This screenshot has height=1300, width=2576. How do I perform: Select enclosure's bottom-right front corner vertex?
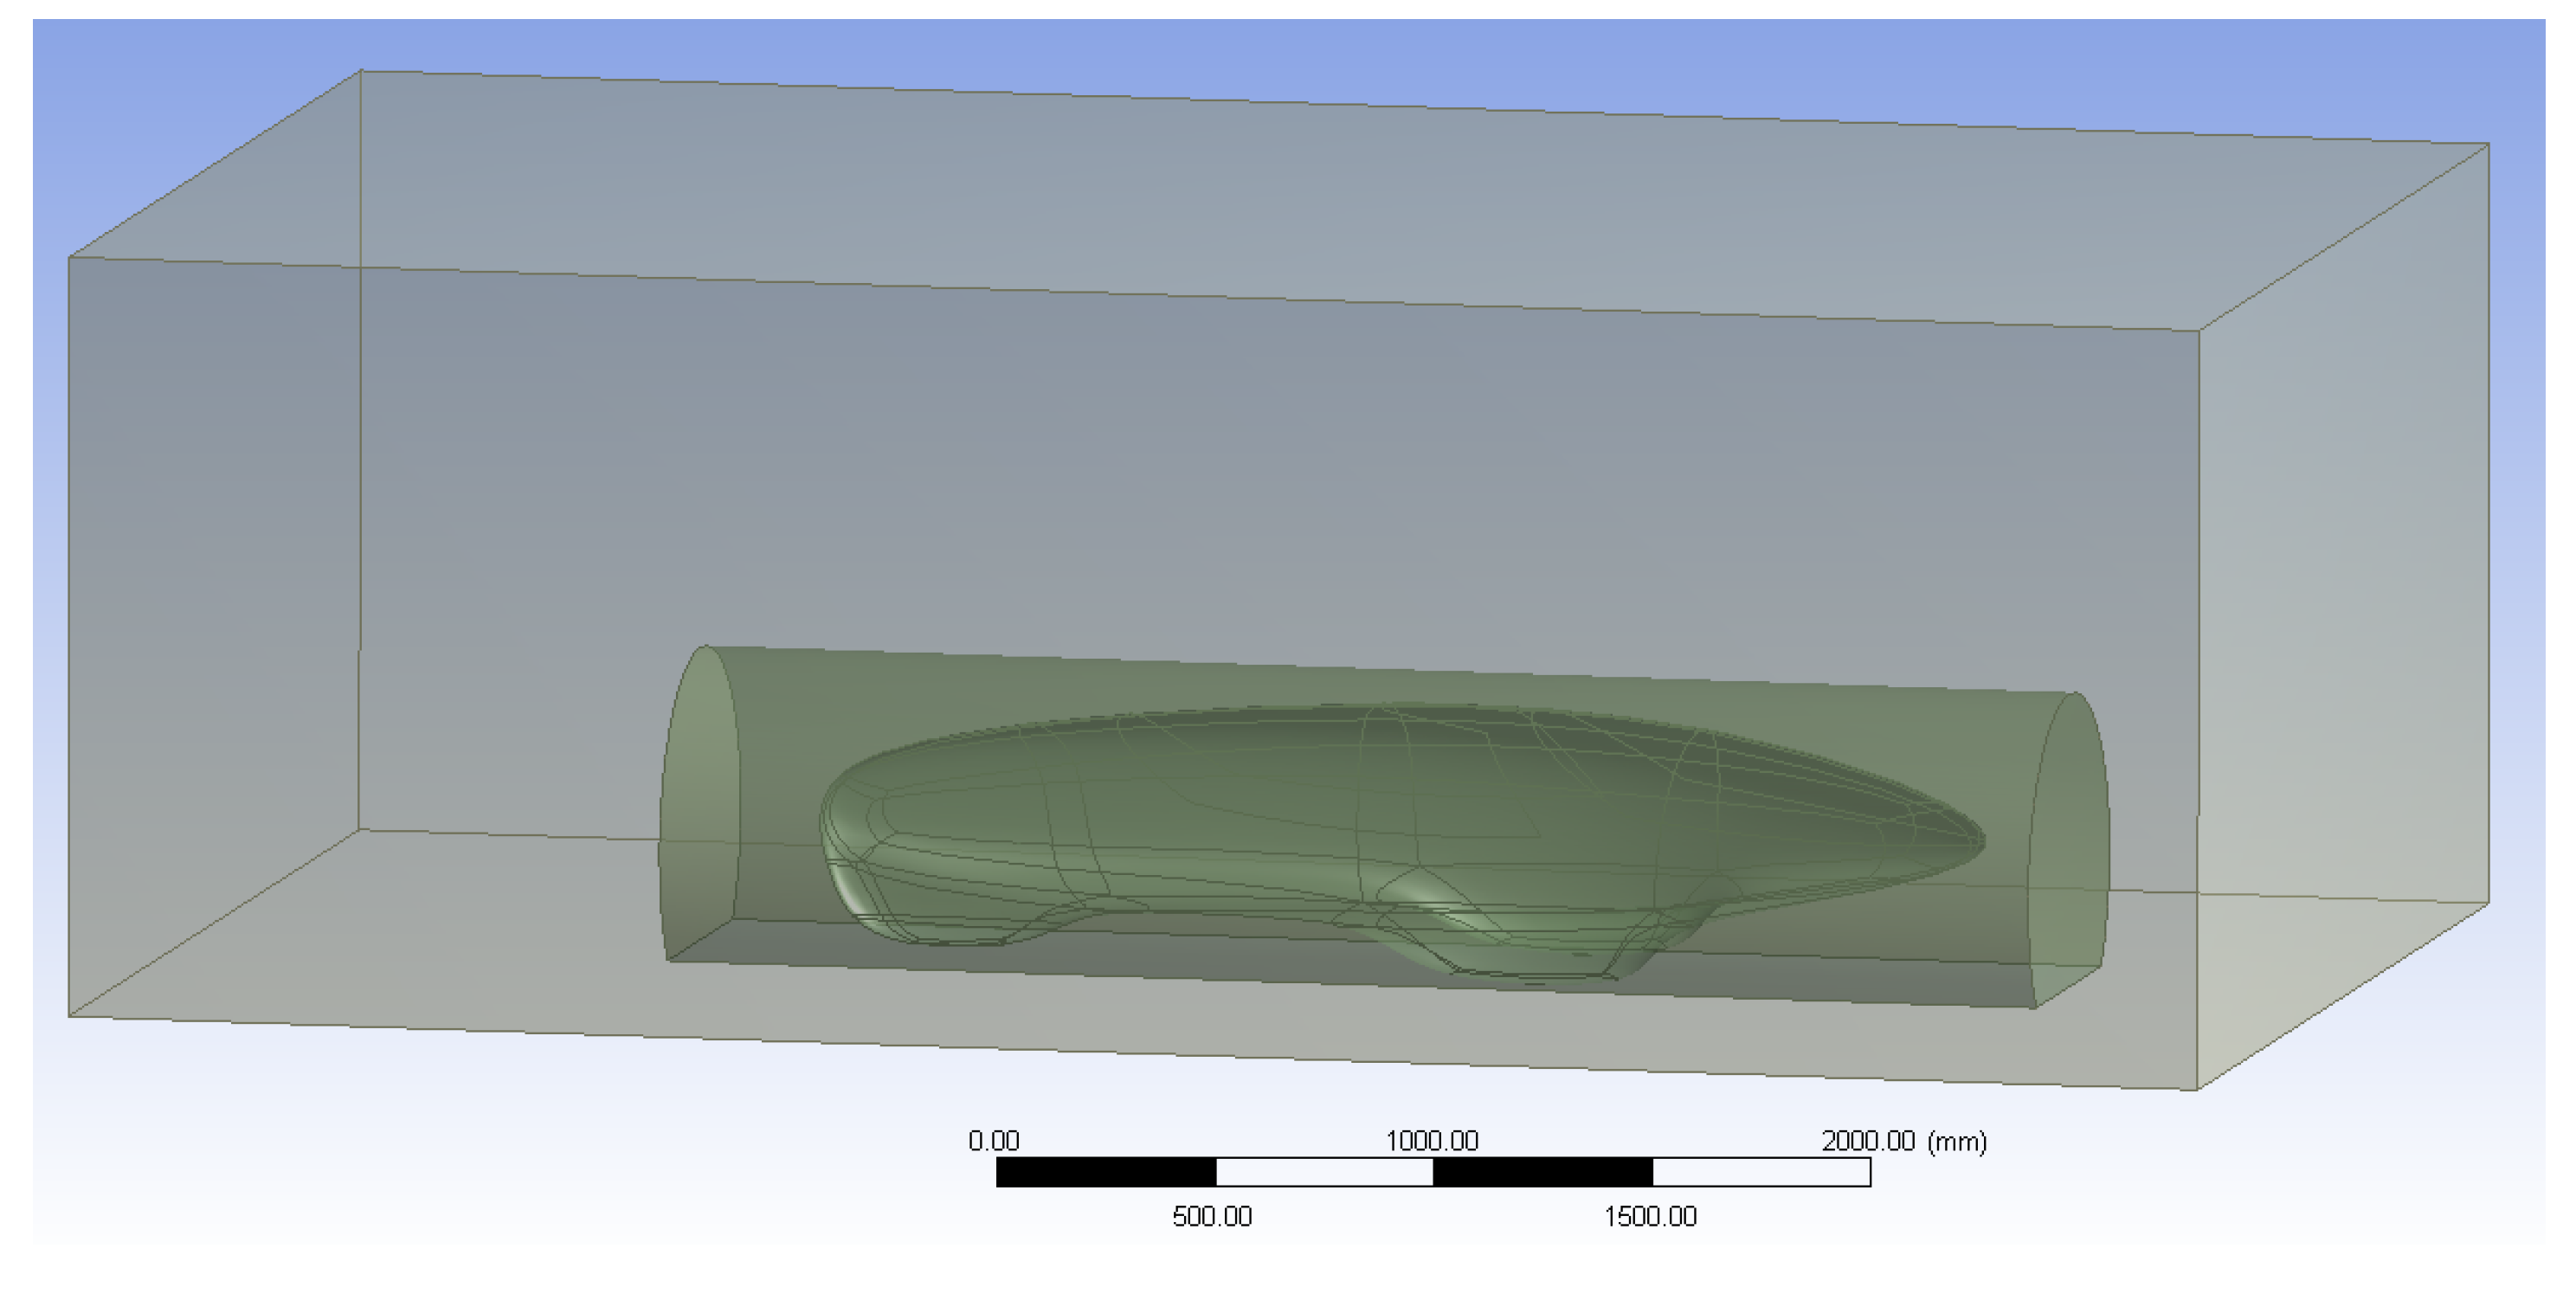tap(2197, 1090)
